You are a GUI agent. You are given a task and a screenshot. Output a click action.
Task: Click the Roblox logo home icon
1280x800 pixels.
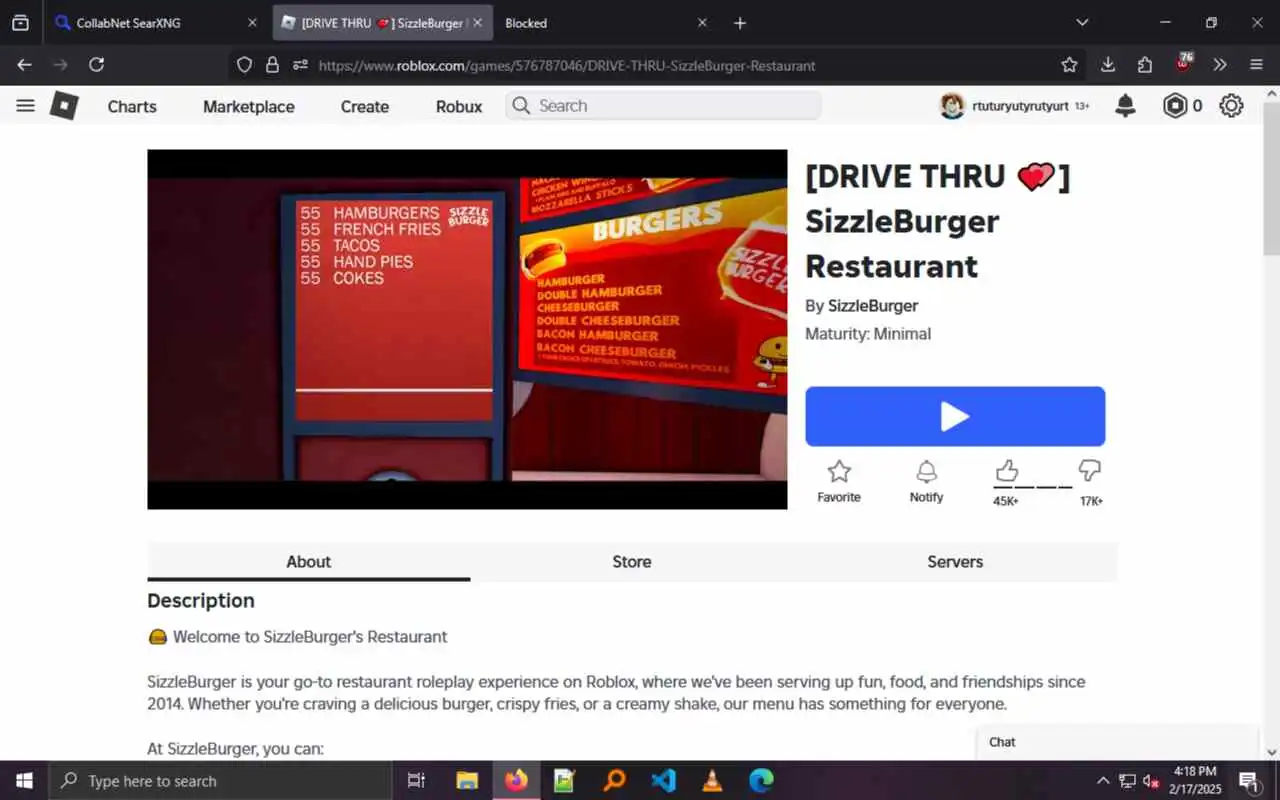(x=64, y=106)
